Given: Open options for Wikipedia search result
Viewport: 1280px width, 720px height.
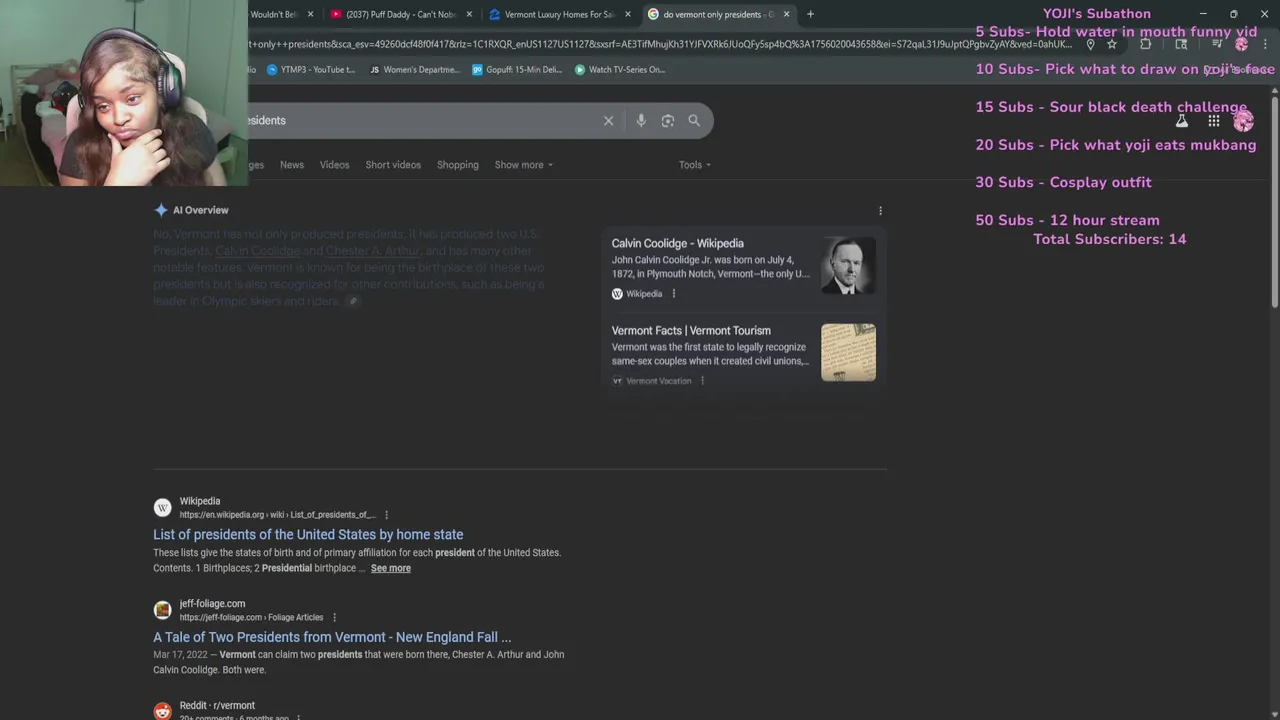Looking at the screenshot, I should point(386,515).
